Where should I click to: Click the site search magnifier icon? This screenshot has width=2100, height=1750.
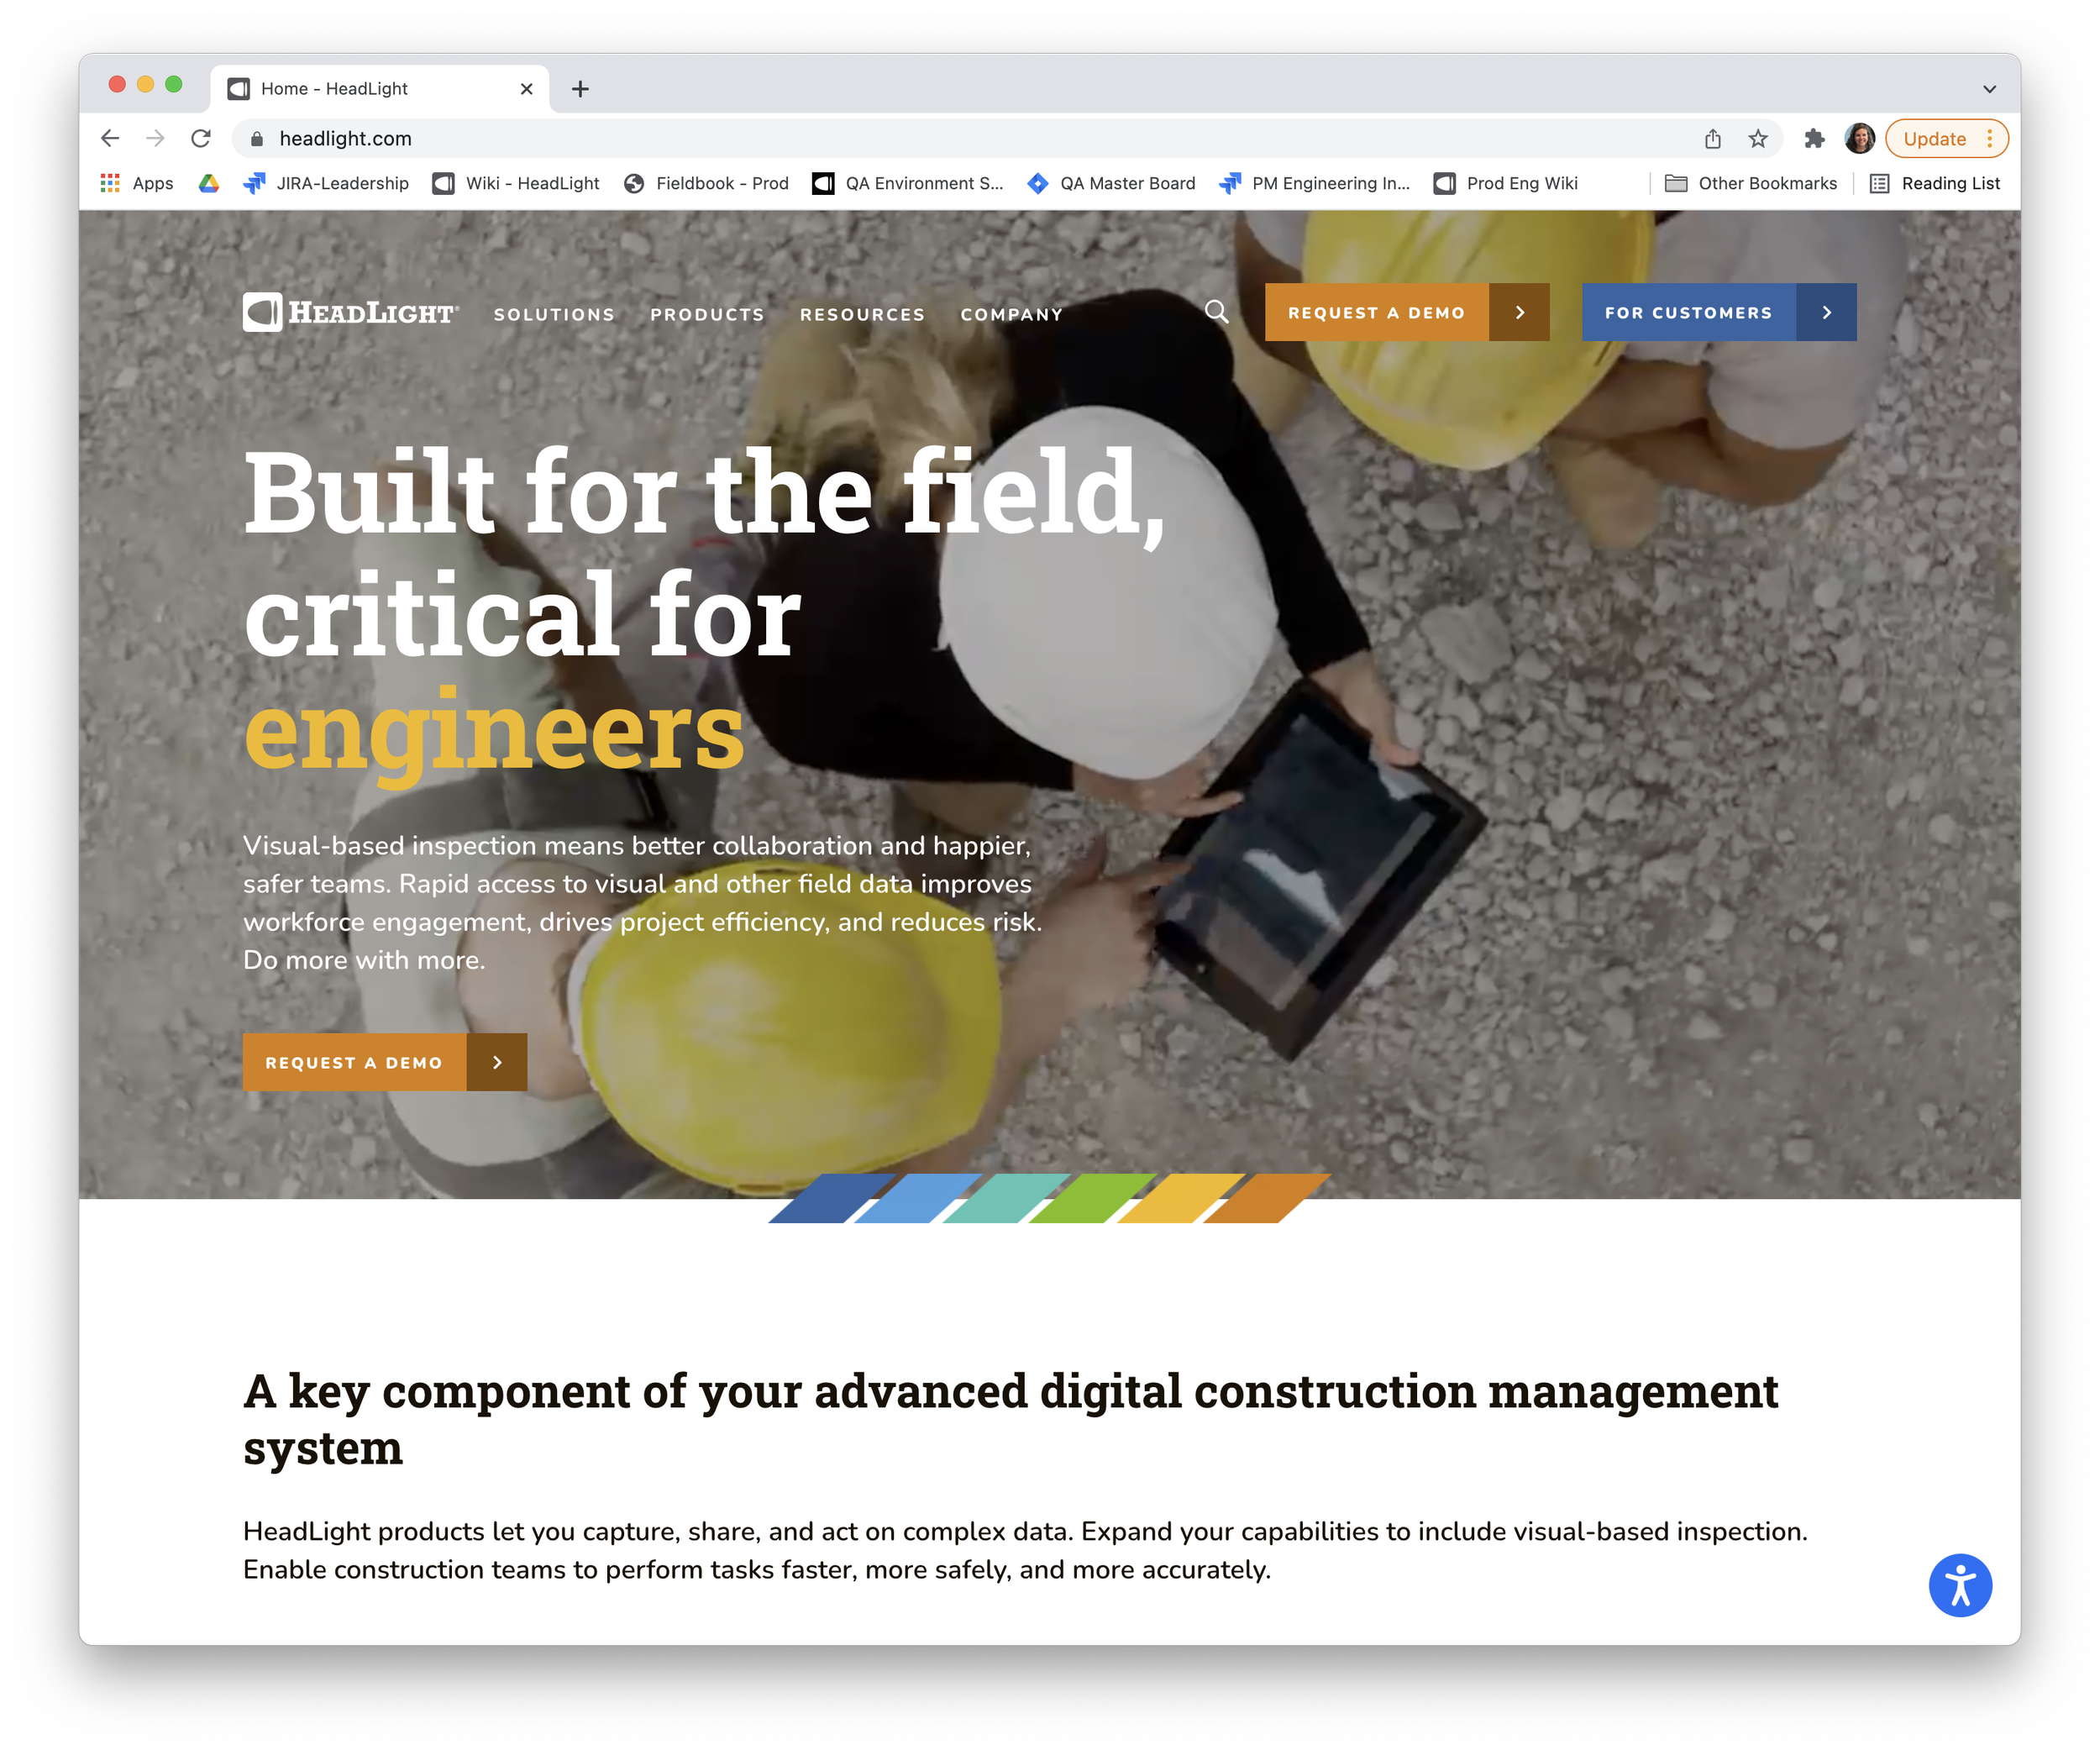[1216, 312]
